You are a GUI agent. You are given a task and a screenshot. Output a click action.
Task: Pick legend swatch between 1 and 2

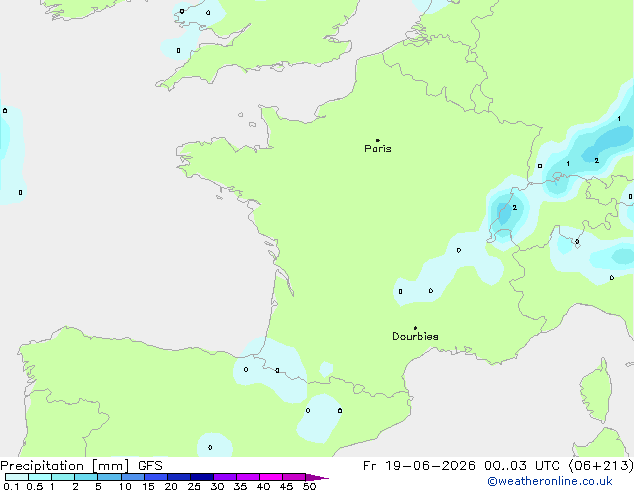(x=63, y=477)
